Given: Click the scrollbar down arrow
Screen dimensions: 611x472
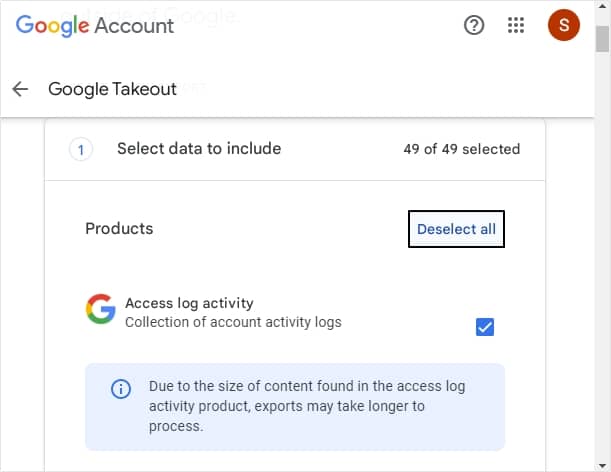Looking at the screenshot, I should [602, 465].
